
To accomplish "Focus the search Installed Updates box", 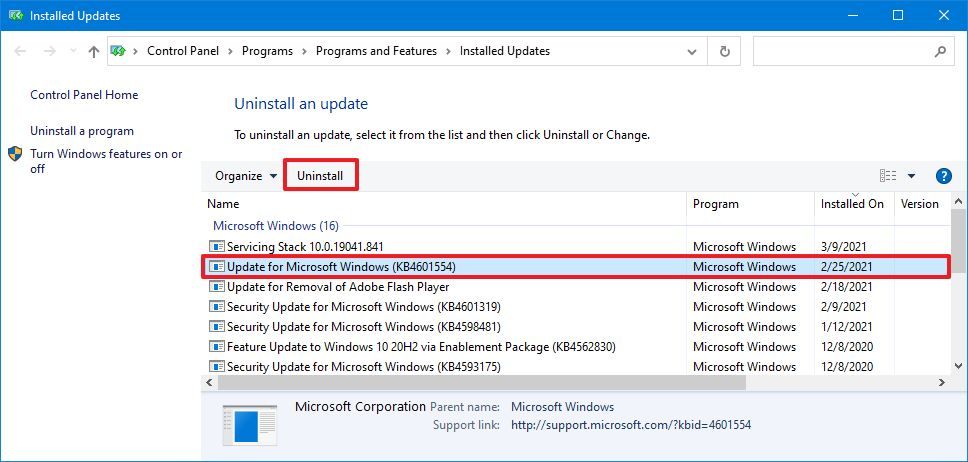I will [853, 51].
